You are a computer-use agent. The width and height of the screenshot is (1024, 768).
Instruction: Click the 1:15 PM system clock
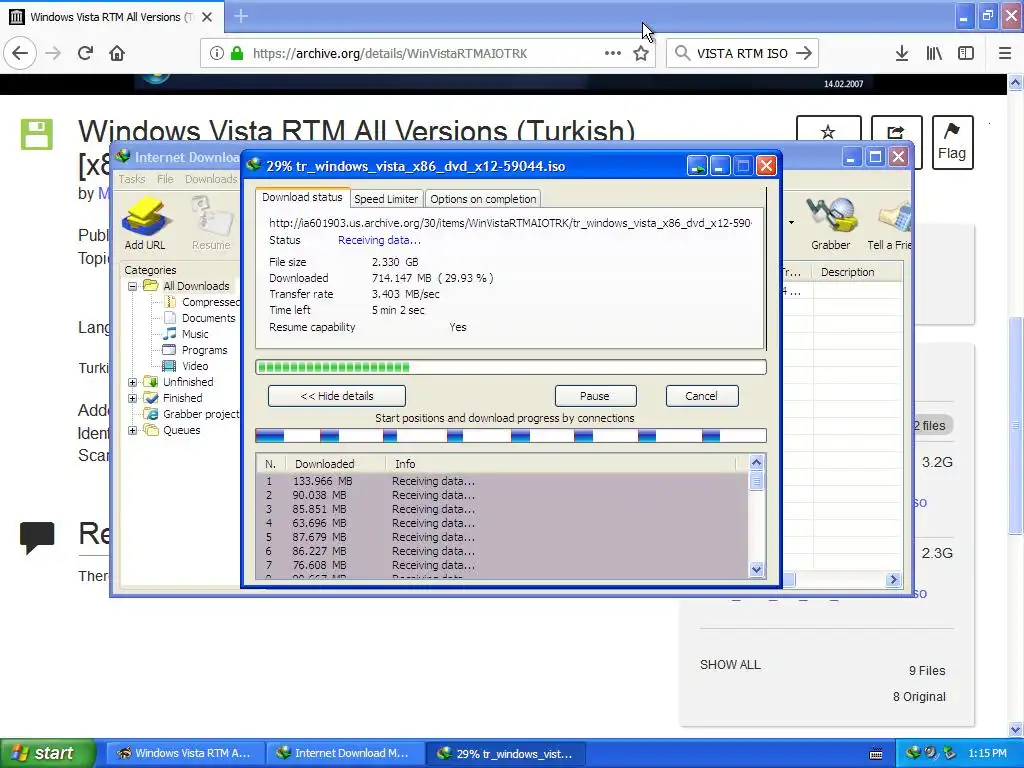[987, 754]
